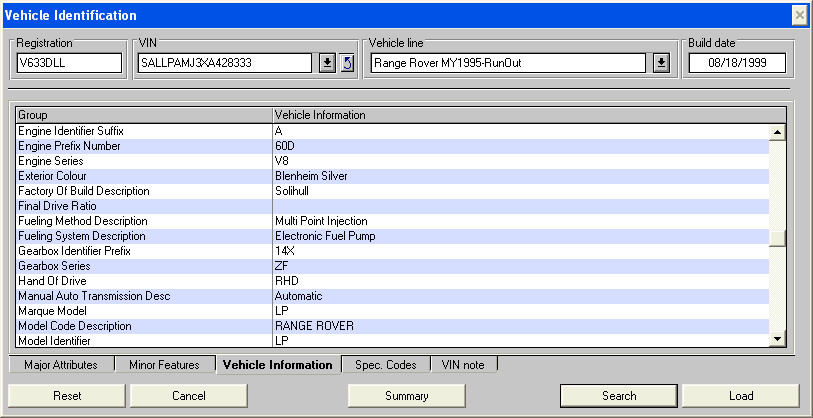Open the Spec. Codes tab
Image resolution: width=813 pixels, height=418 pixels.
pyautogui.click(x=386, y=365)
